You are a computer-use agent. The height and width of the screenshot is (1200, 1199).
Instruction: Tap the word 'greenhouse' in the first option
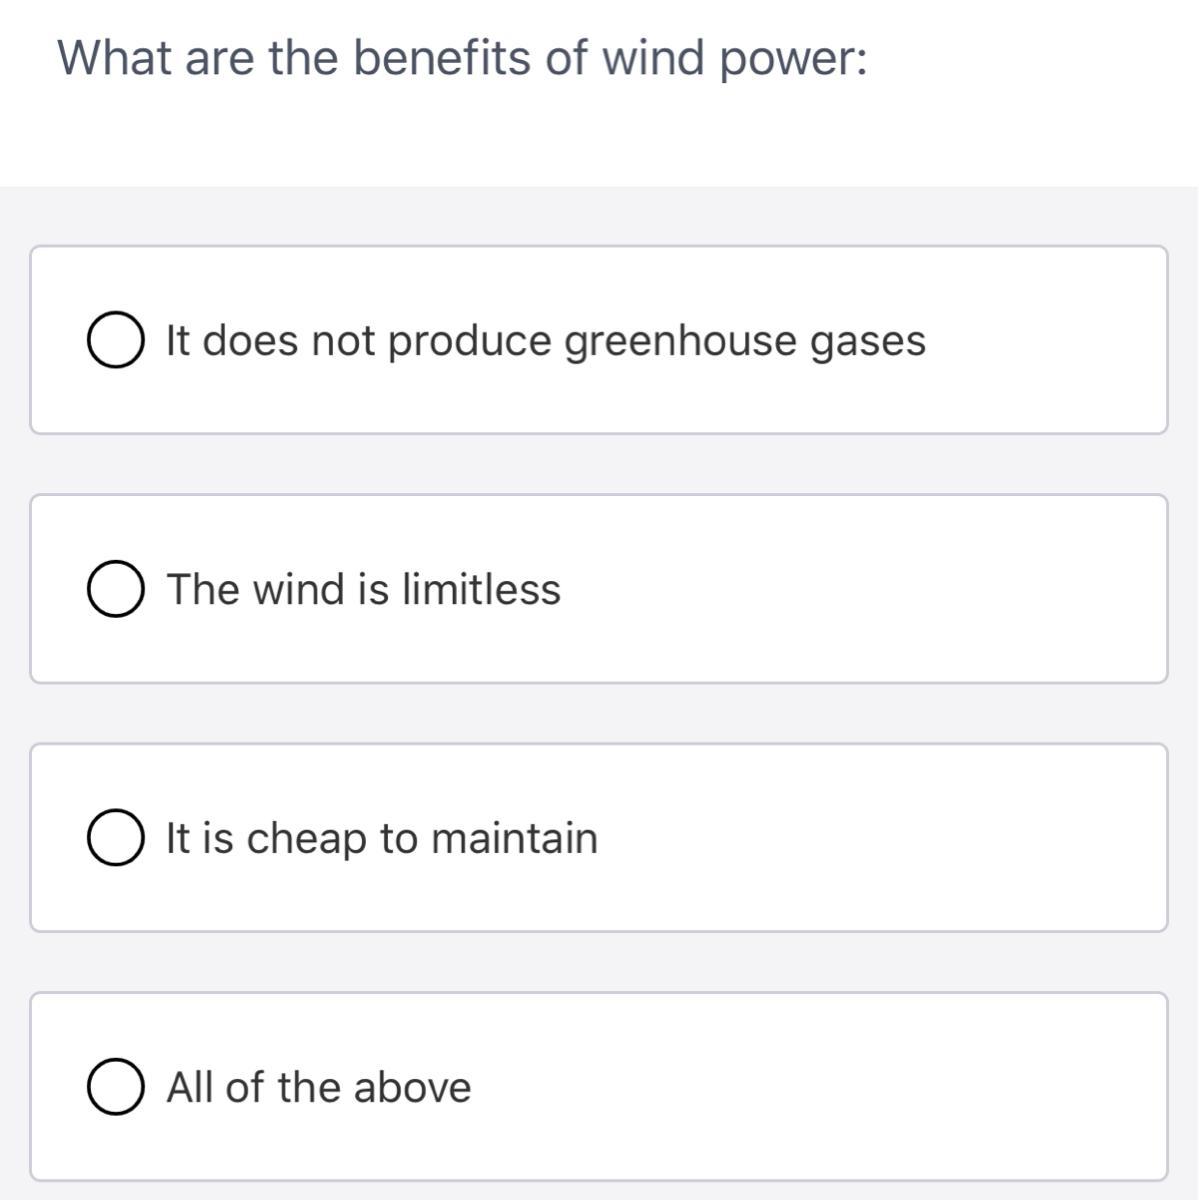coord(680,341)
